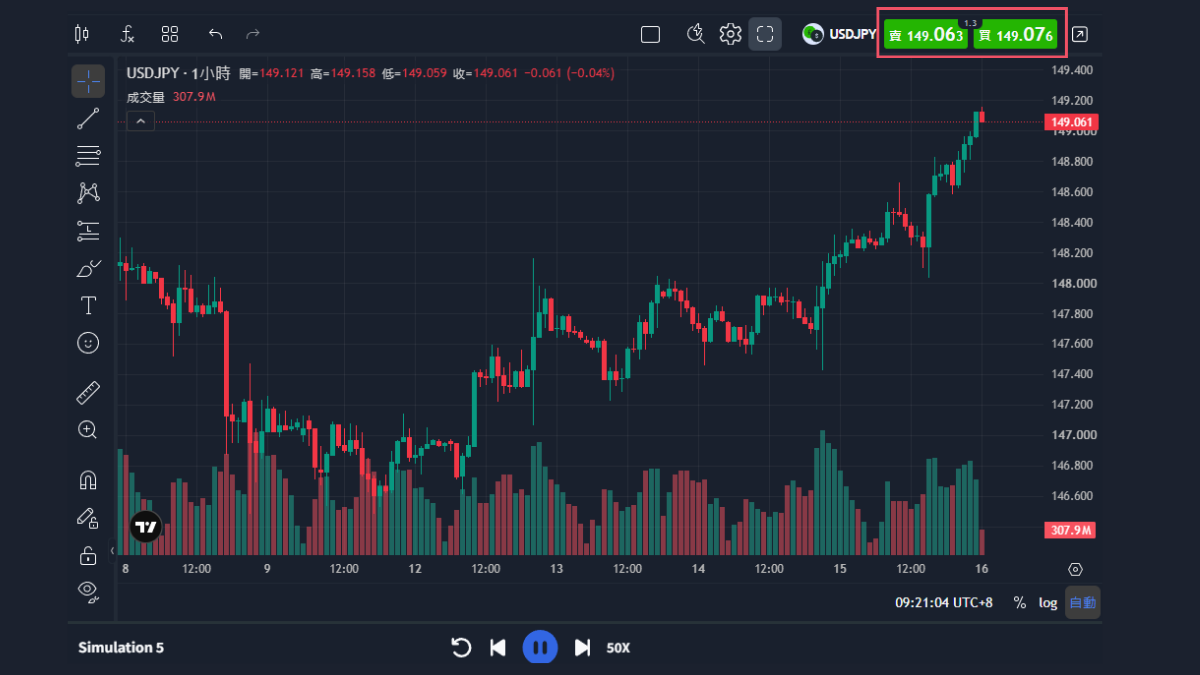Select the brush drawing tool
Image resolution: width=1200 pixels, height=675 pixels.
click(88, 268)
